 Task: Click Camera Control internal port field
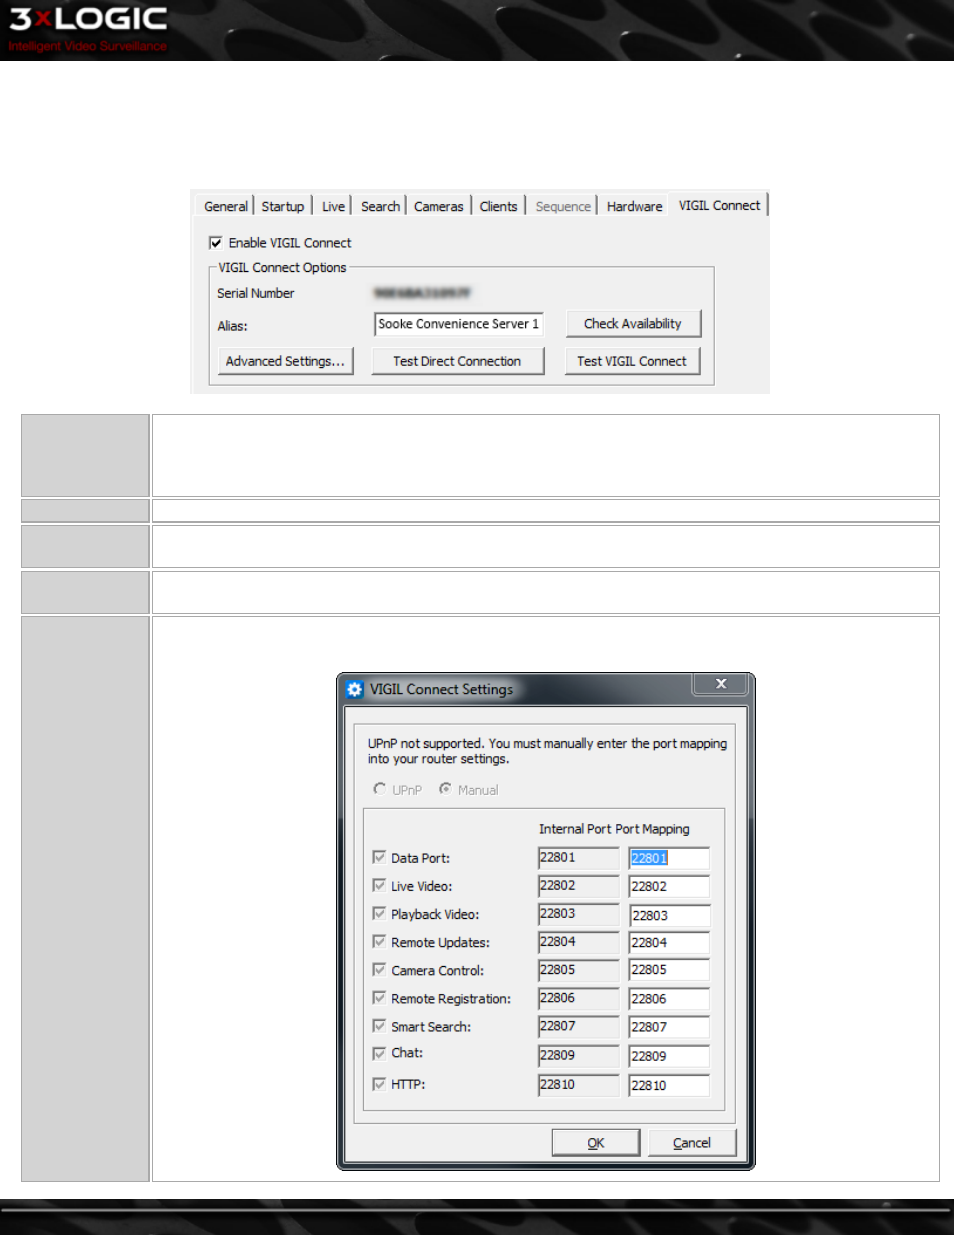coord(579,970)
